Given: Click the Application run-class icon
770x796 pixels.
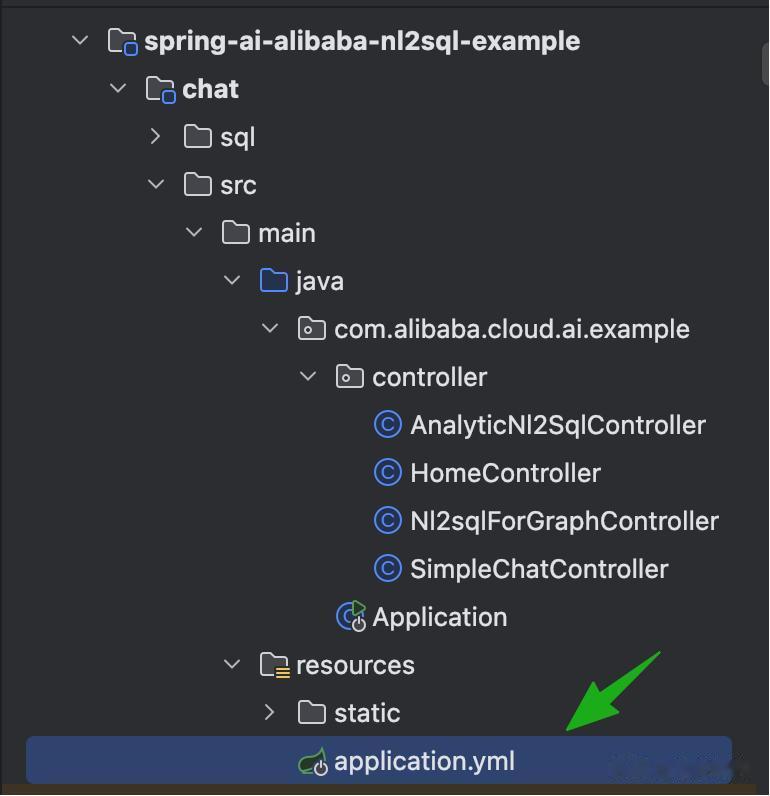Looking at the screenshot, I should [x=351, y=617].
